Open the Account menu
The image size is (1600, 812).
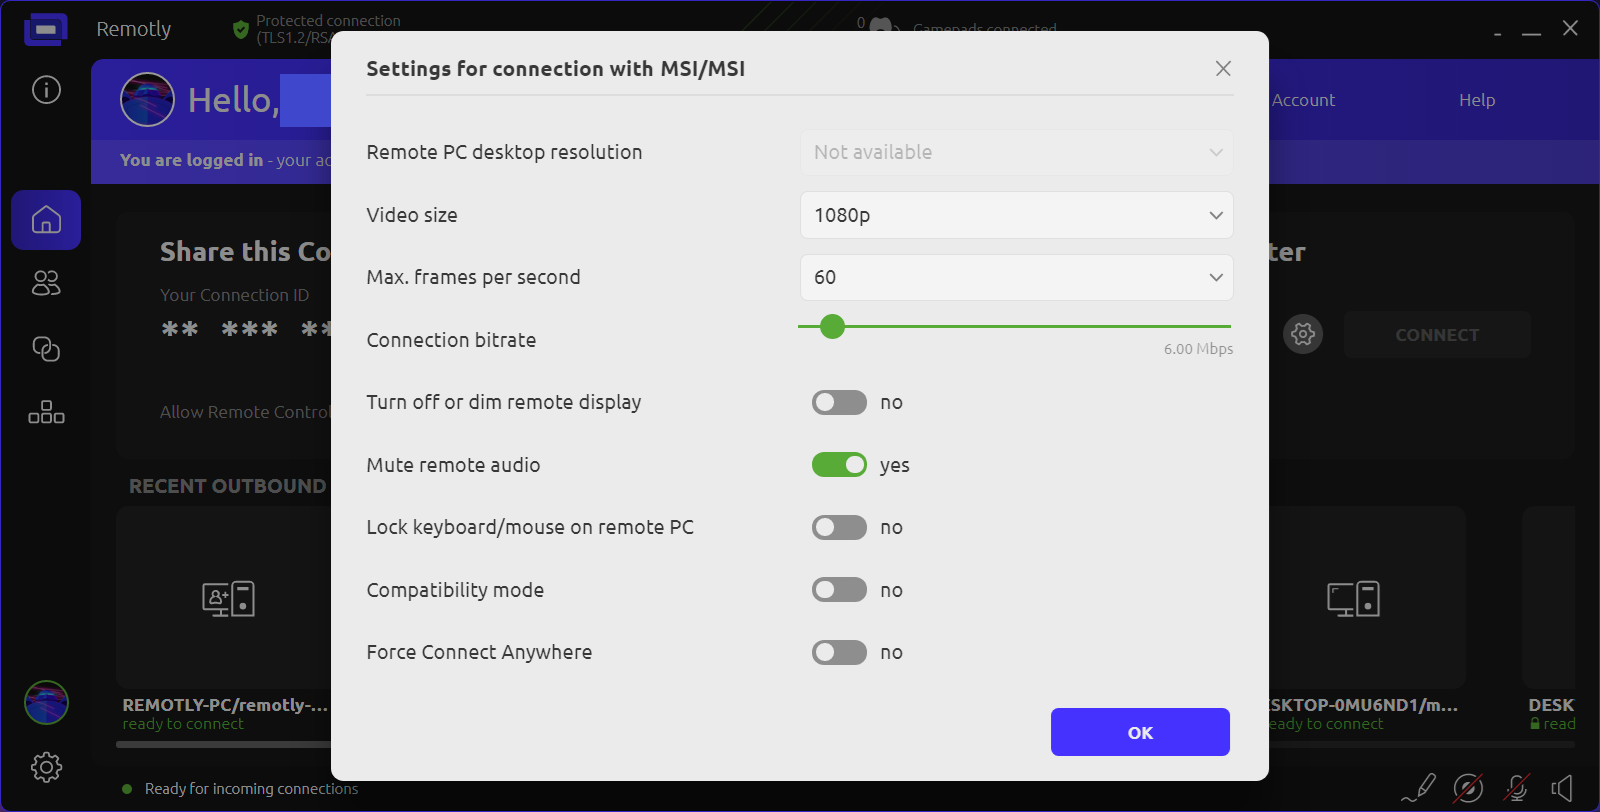click(1303, 100)
